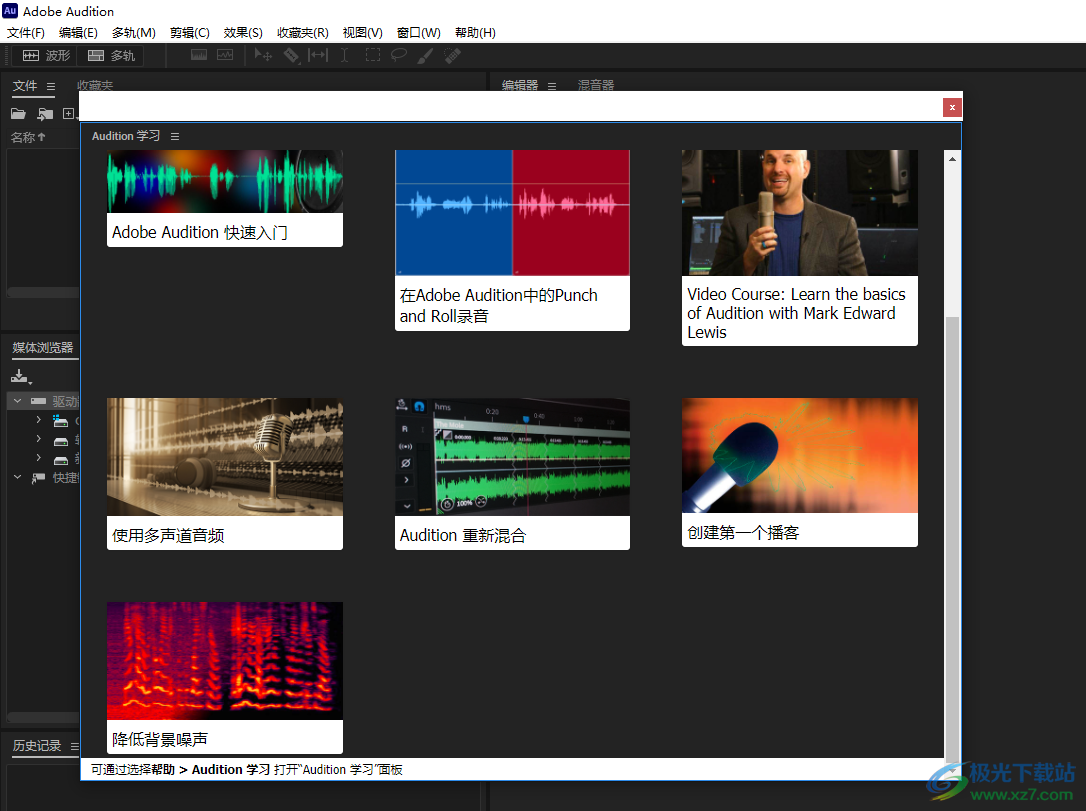This screenshot has height=811, width=1086.
Task: Click the 多轨 button
Action: (x=110, y=55)
